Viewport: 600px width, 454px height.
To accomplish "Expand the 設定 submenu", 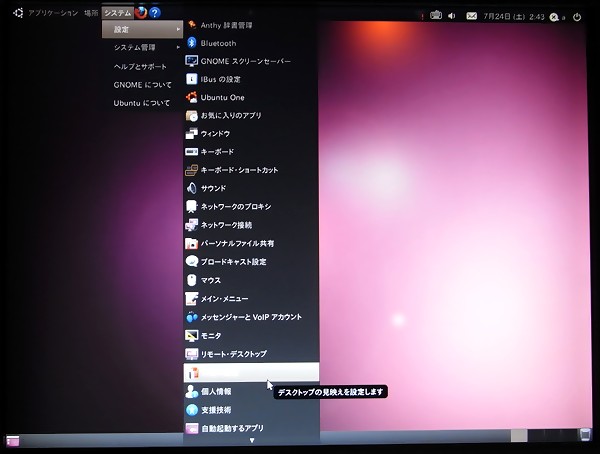I will click(x=142, y=29).
